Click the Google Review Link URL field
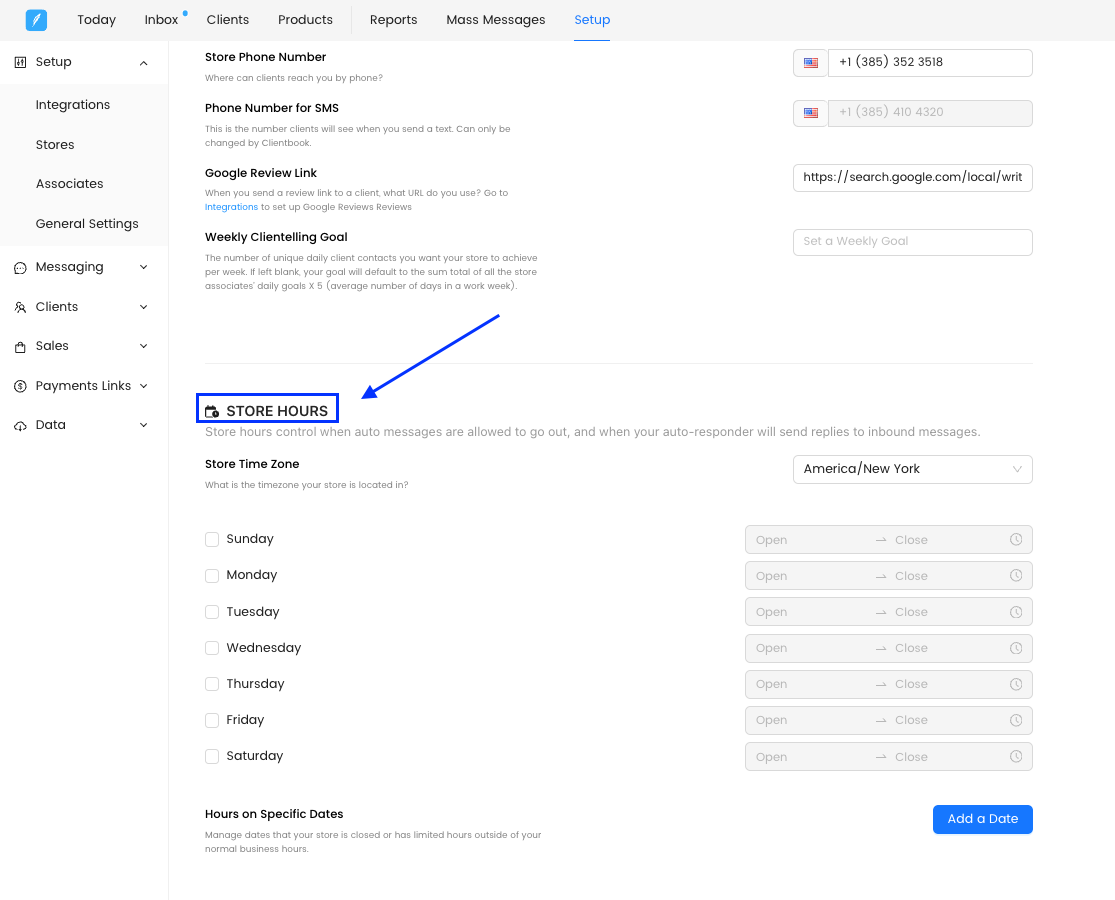Screen dimensions: 1115x900 [x=912, y=178]
